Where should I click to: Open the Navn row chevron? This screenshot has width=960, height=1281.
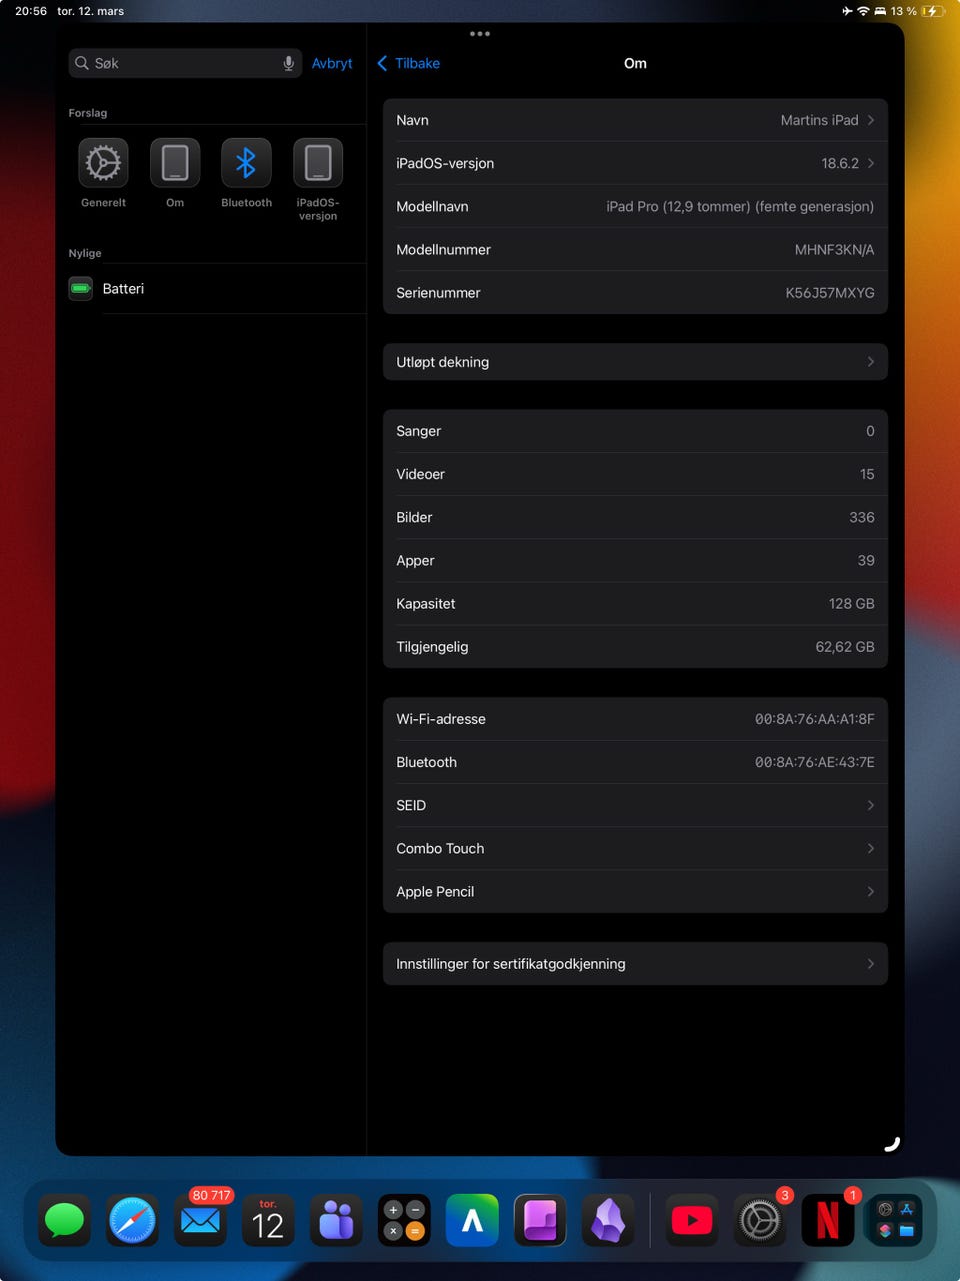pyautogui.click(x=871, y=120)
